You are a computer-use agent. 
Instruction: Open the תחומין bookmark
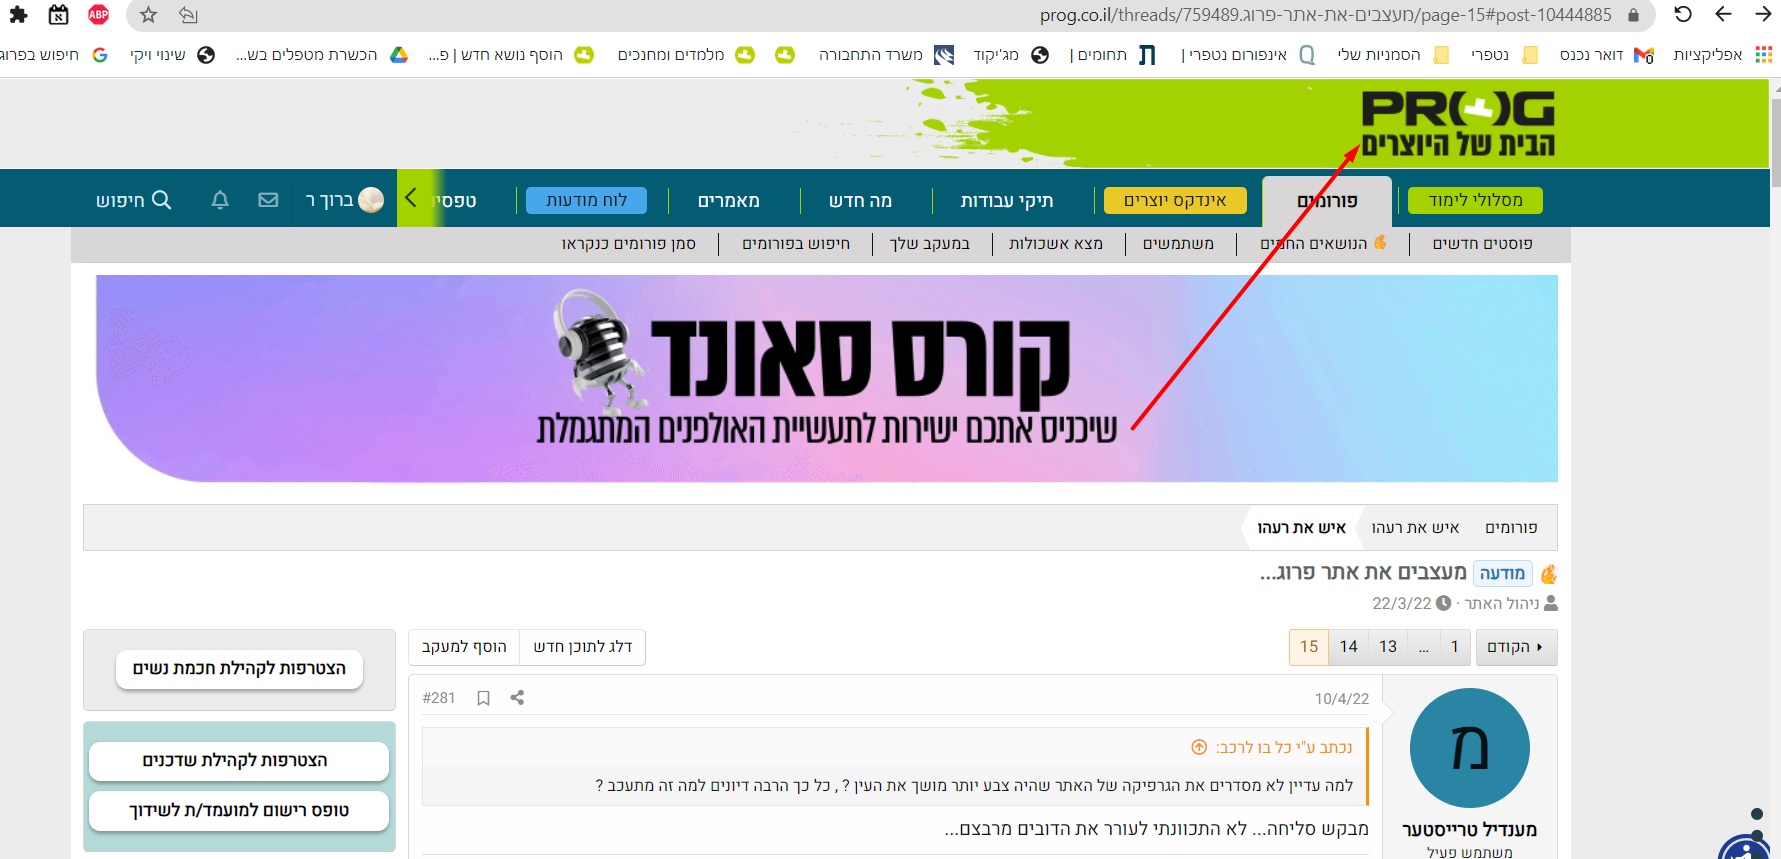1113,55
